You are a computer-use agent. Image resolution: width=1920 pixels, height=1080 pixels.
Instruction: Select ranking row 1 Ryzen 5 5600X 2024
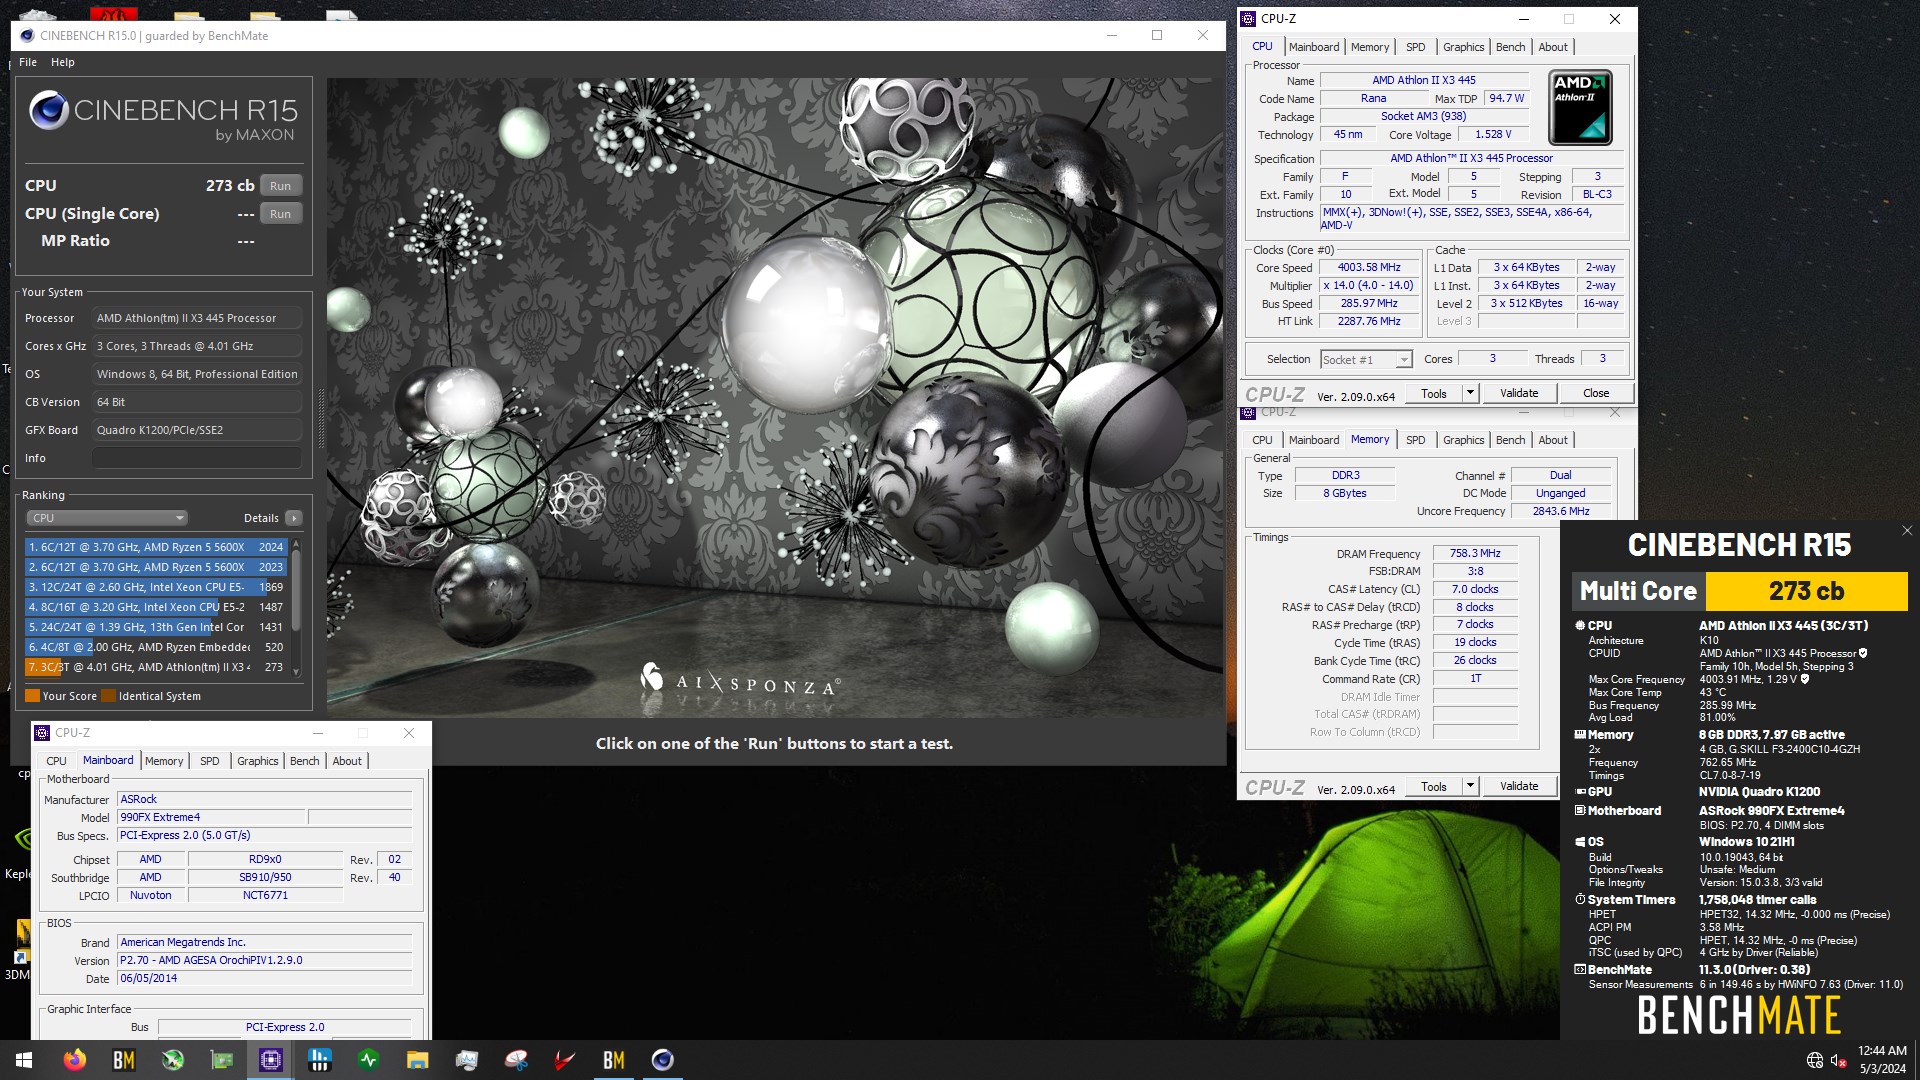[x=156, y=547]
